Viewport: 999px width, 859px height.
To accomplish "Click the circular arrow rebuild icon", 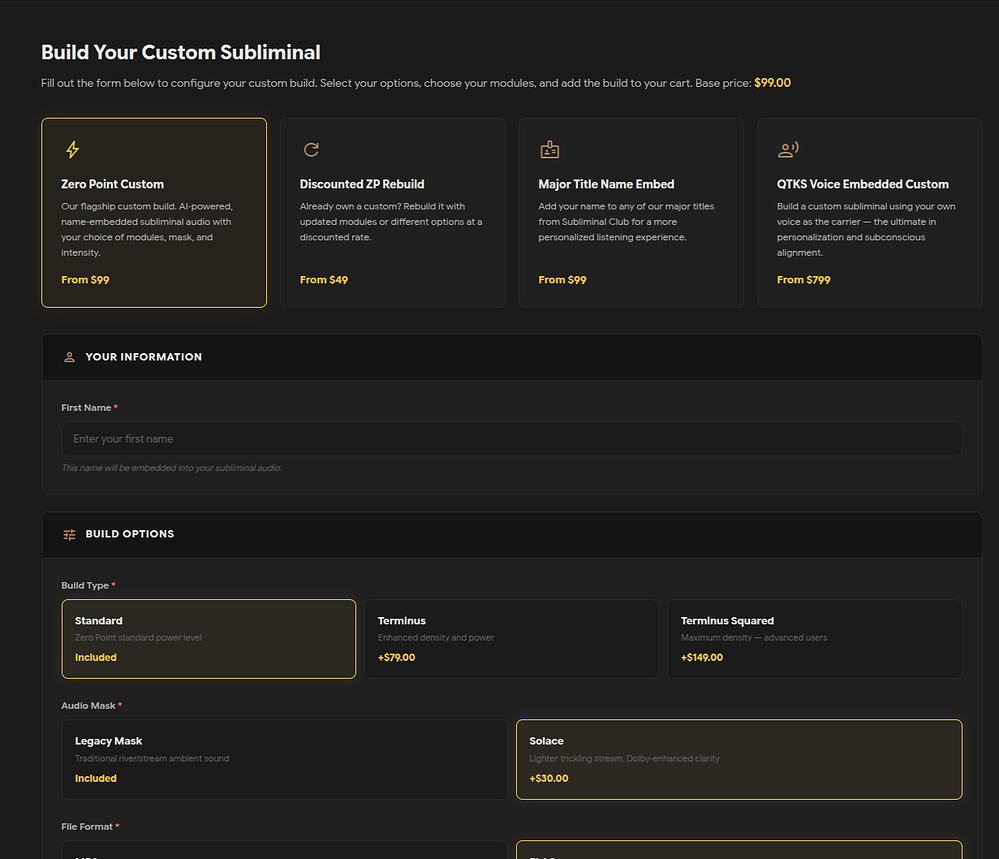I will 311,150.
